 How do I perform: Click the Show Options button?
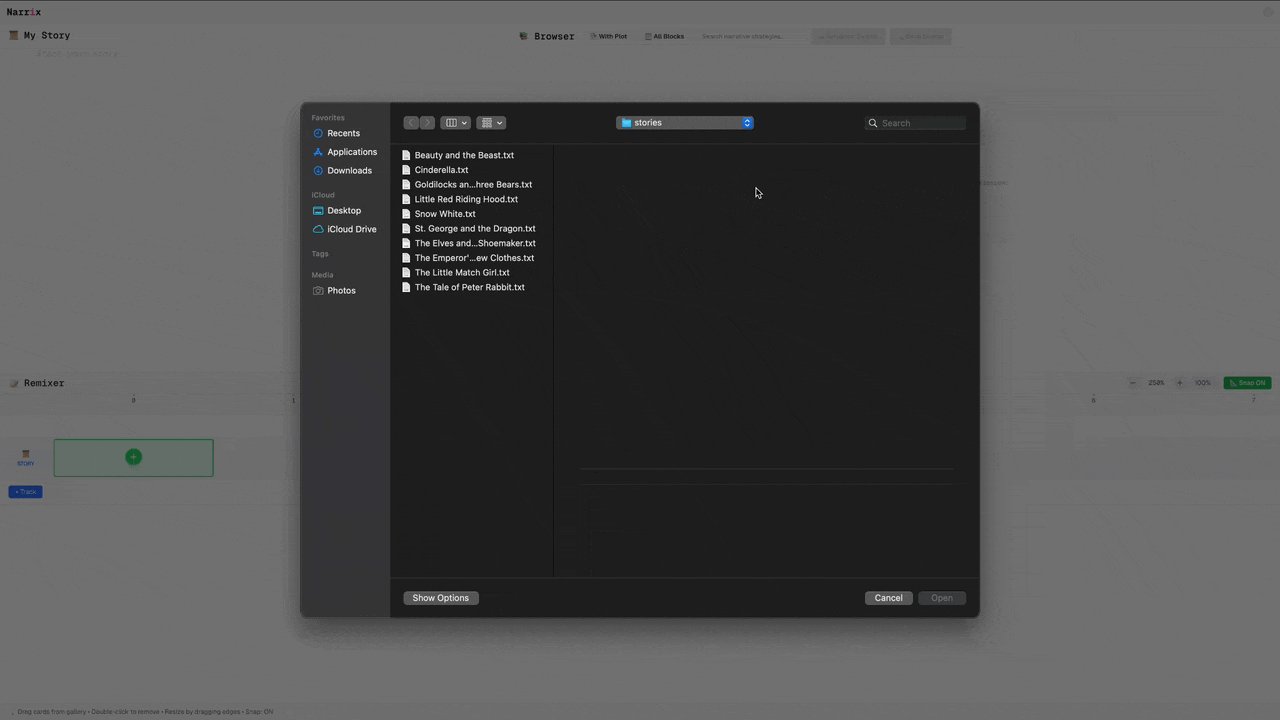click(441, 598)
